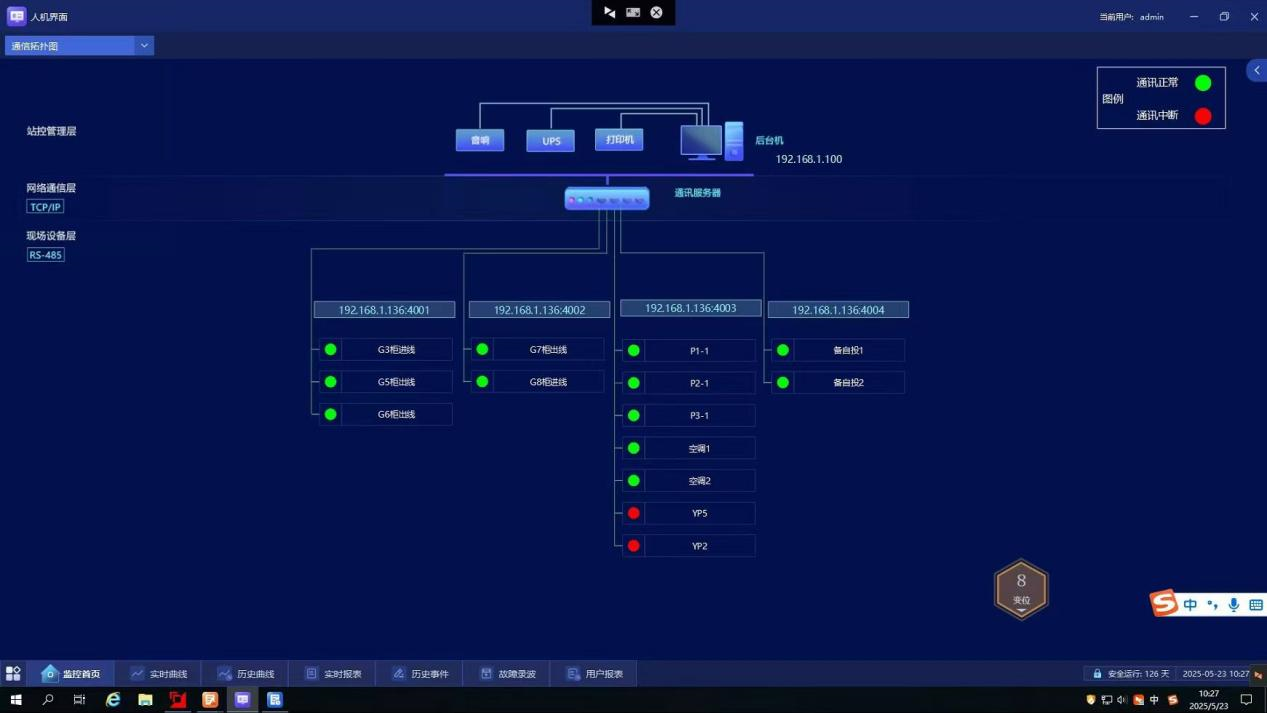
Task: Click the 音响 speaker device node
Action: [480, 140]
